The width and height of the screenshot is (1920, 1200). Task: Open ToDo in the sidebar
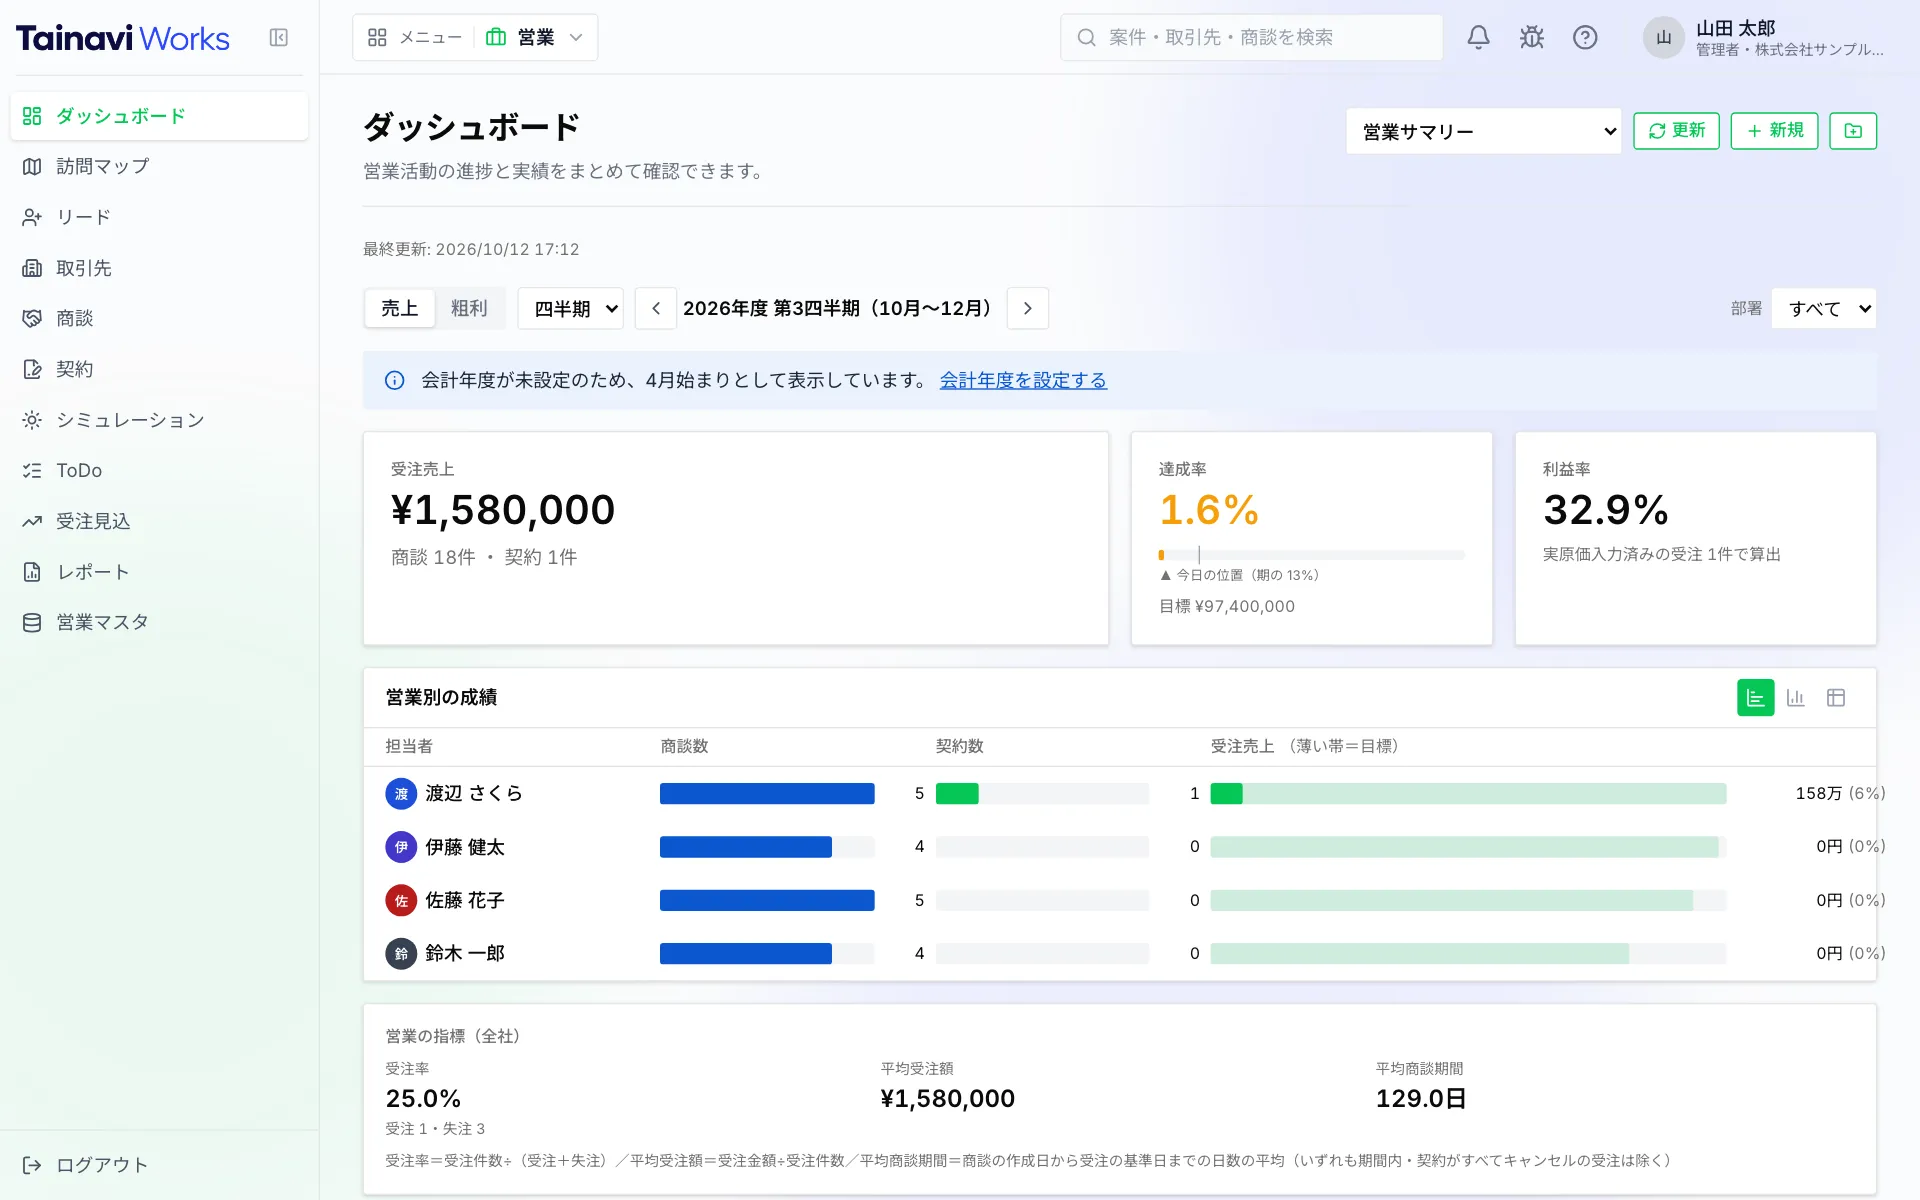point(159,470)
